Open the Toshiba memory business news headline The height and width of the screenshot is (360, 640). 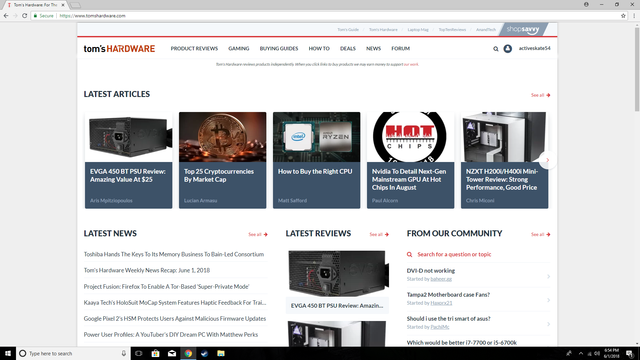click(x=174, y=254)
